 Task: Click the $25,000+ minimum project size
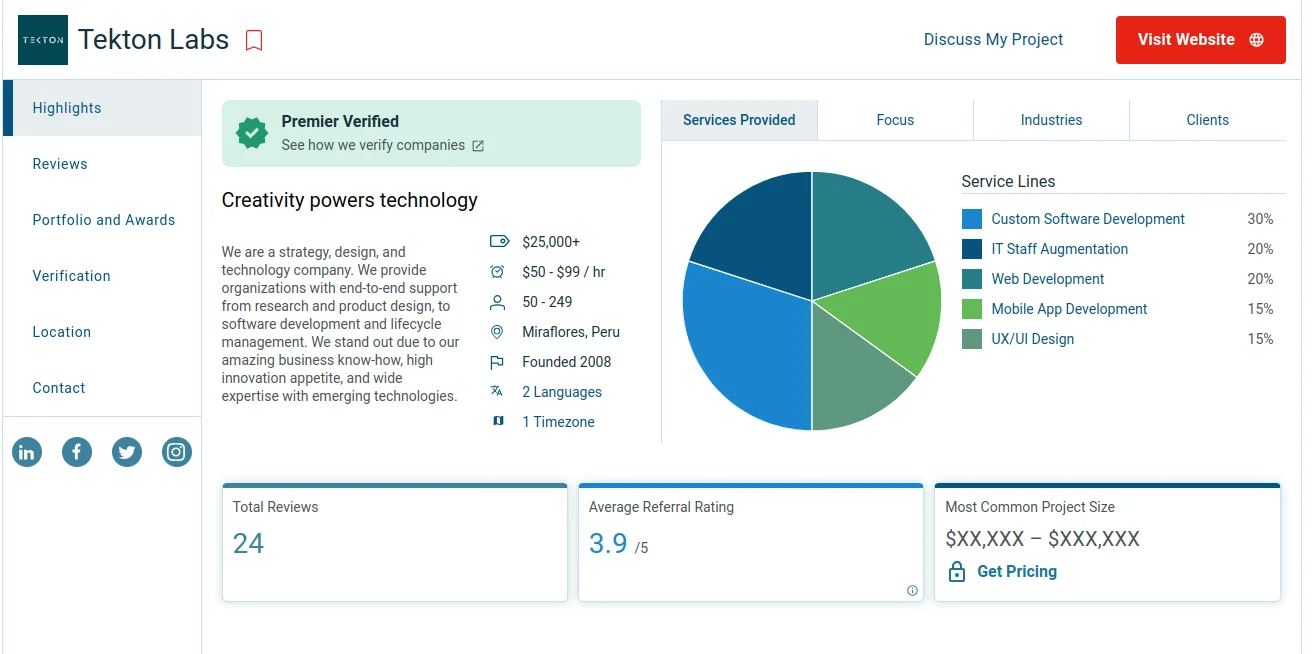pyautogui.click(x=551, y=242)
